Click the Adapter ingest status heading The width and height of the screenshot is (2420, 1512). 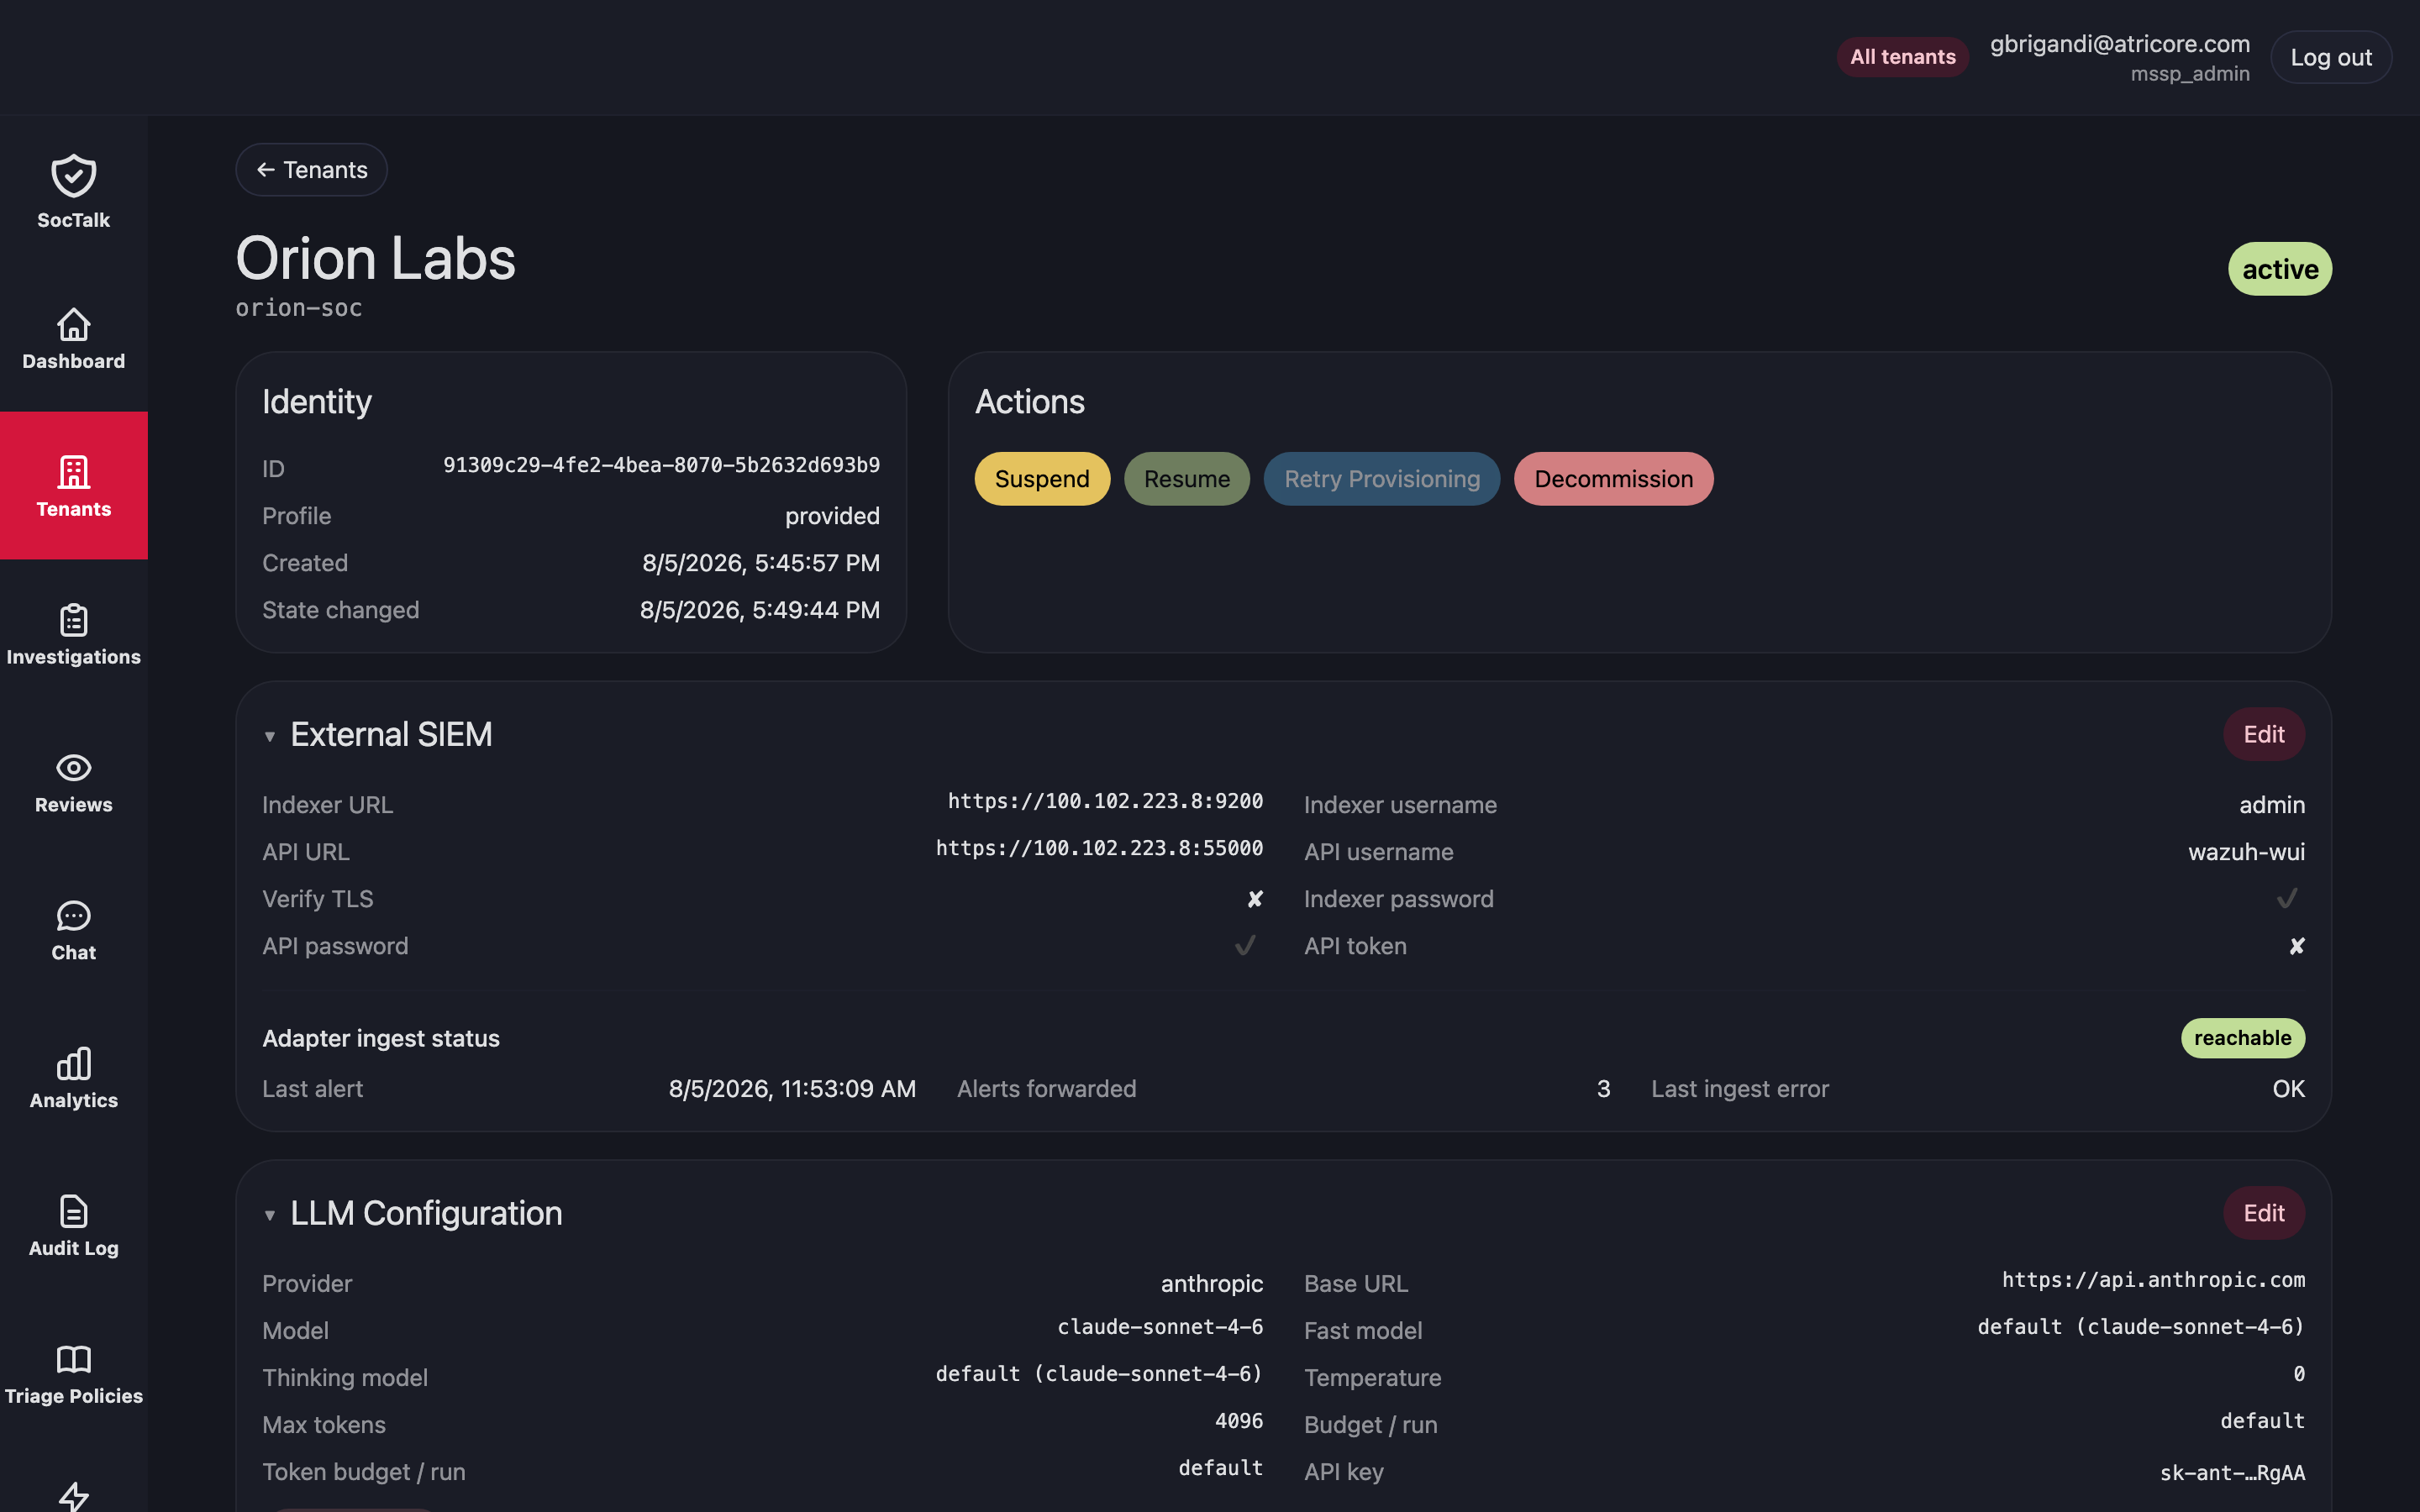[x=380, y=1038]
